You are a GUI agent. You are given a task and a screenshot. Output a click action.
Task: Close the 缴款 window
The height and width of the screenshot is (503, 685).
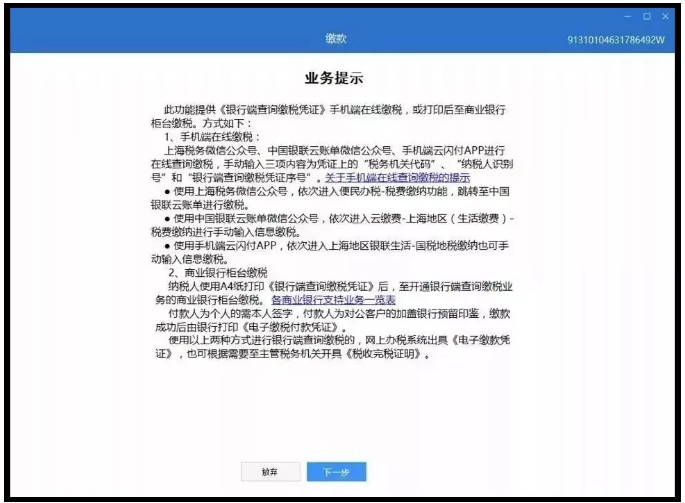coord(664,17)
